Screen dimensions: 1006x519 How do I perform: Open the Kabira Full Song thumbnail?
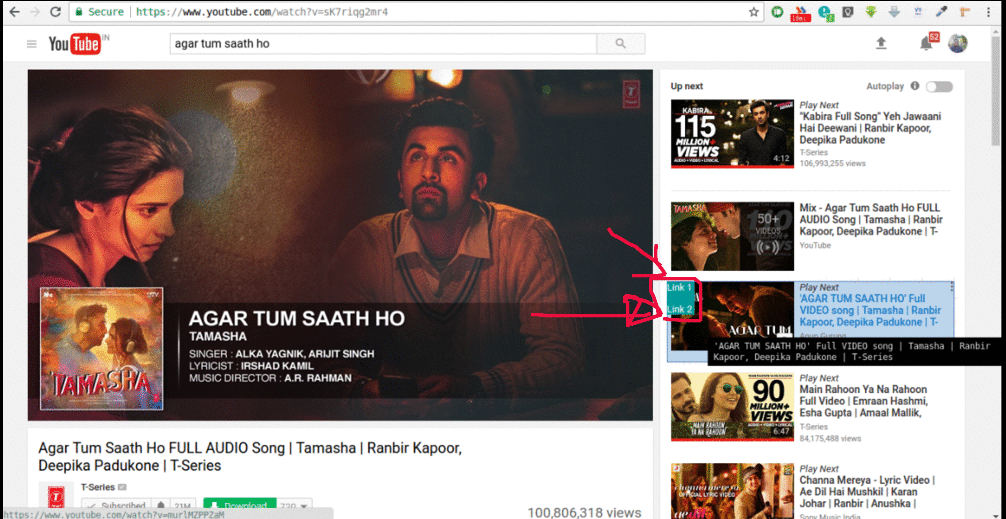pyautogui.click(x=732, y=133)
